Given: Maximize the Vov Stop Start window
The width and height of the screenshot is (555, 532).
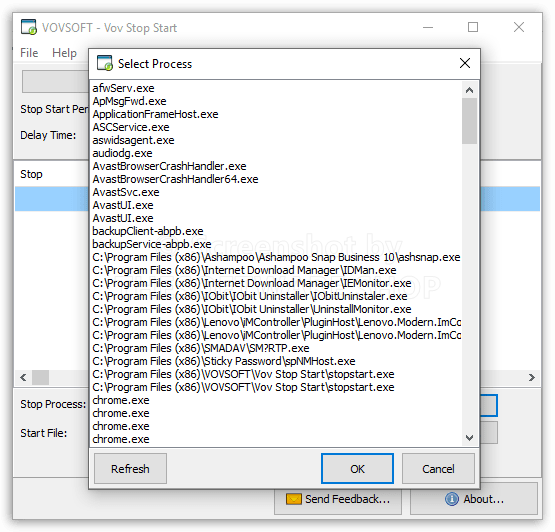Looking at the screenshot, I should (x=473, y=27).
